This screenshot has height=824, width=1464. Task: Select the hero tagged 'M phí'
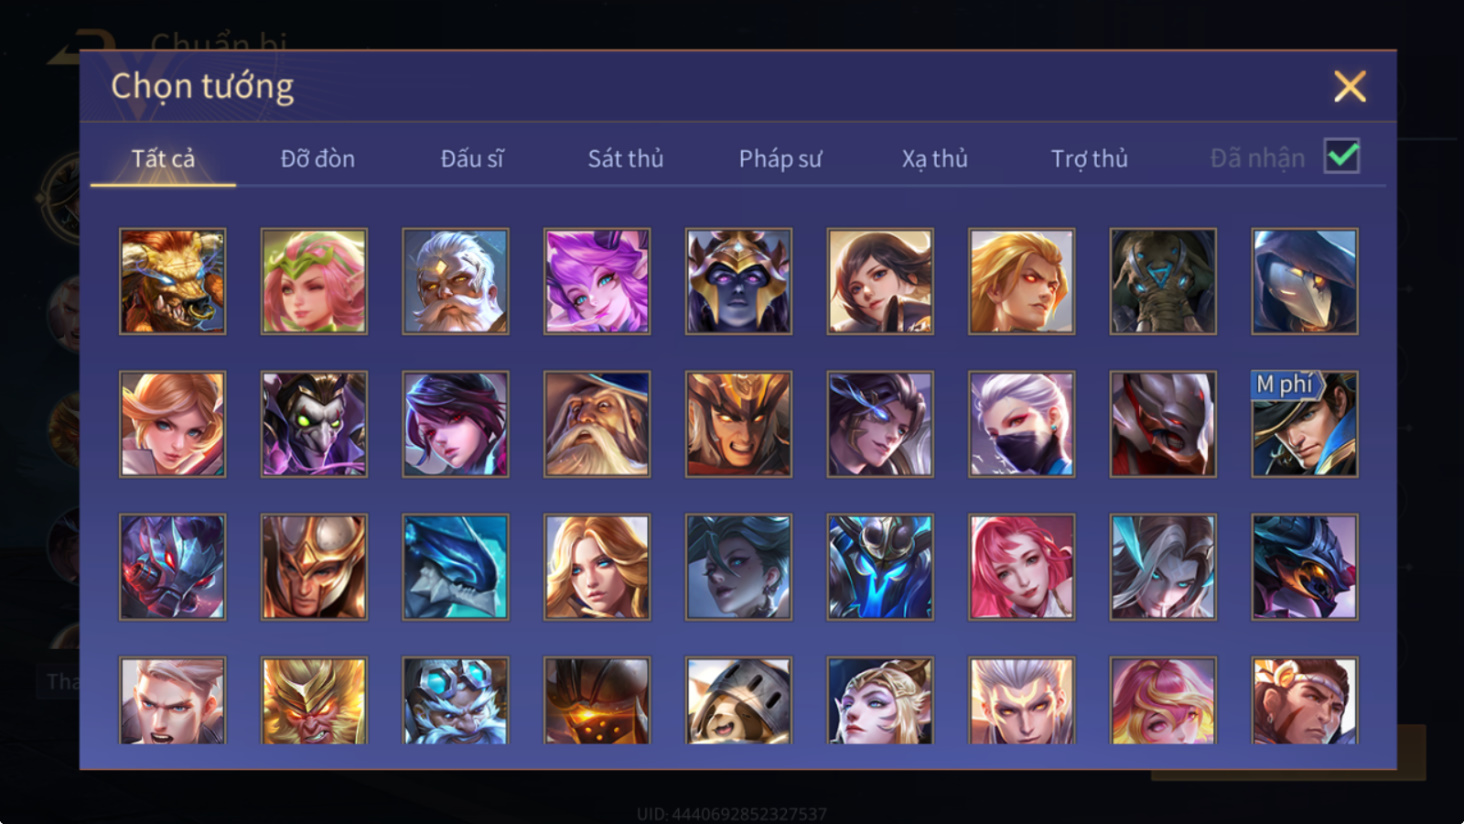coord(1304,424)
